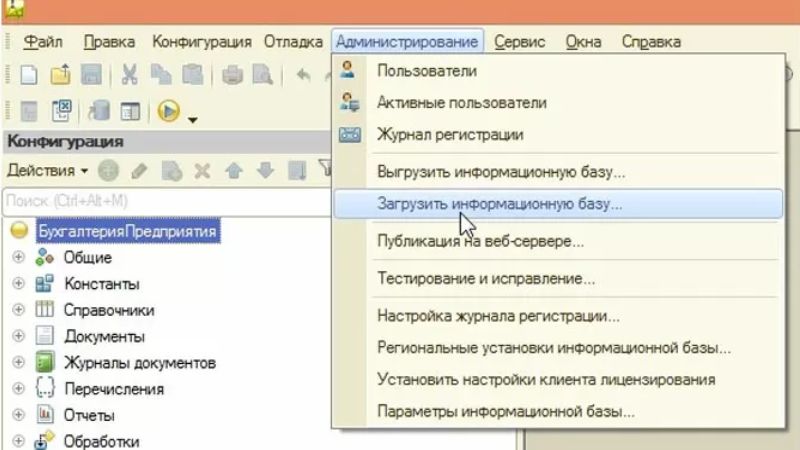
Task: Click the database configuration cylinder icon
Action: pyautogui.click(x=99, y=111)
